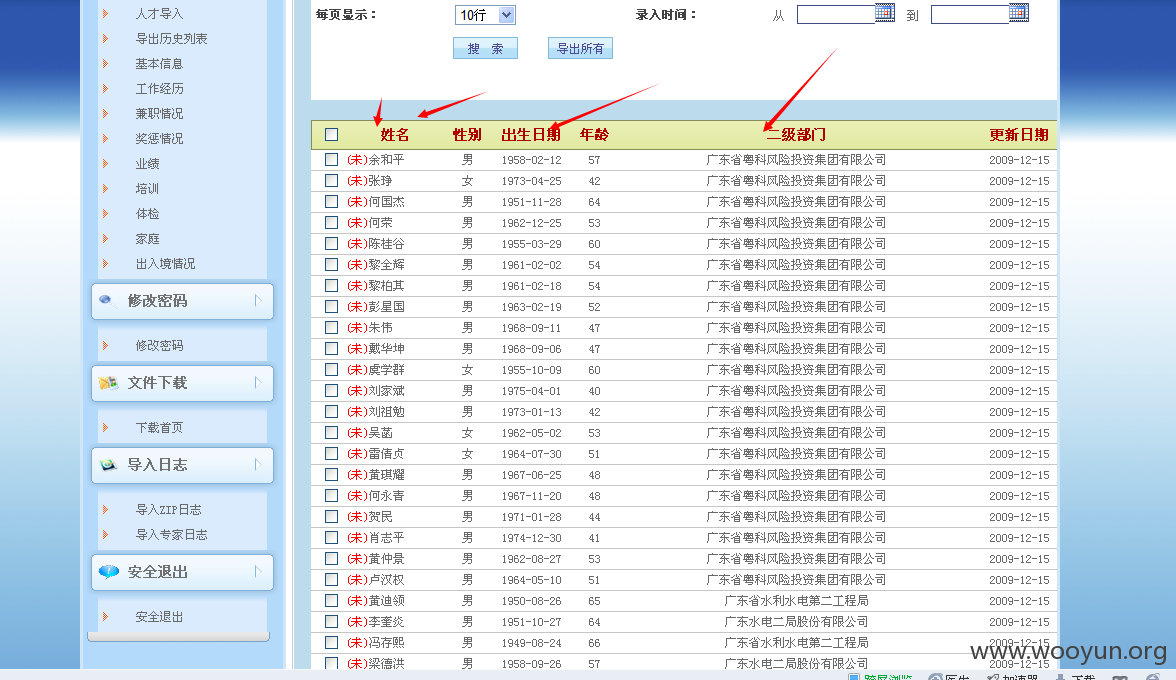Click the 安全退出 section header icon
Image resolution: width=1176 pixels, height=680 pixels.
coord(109,571)
